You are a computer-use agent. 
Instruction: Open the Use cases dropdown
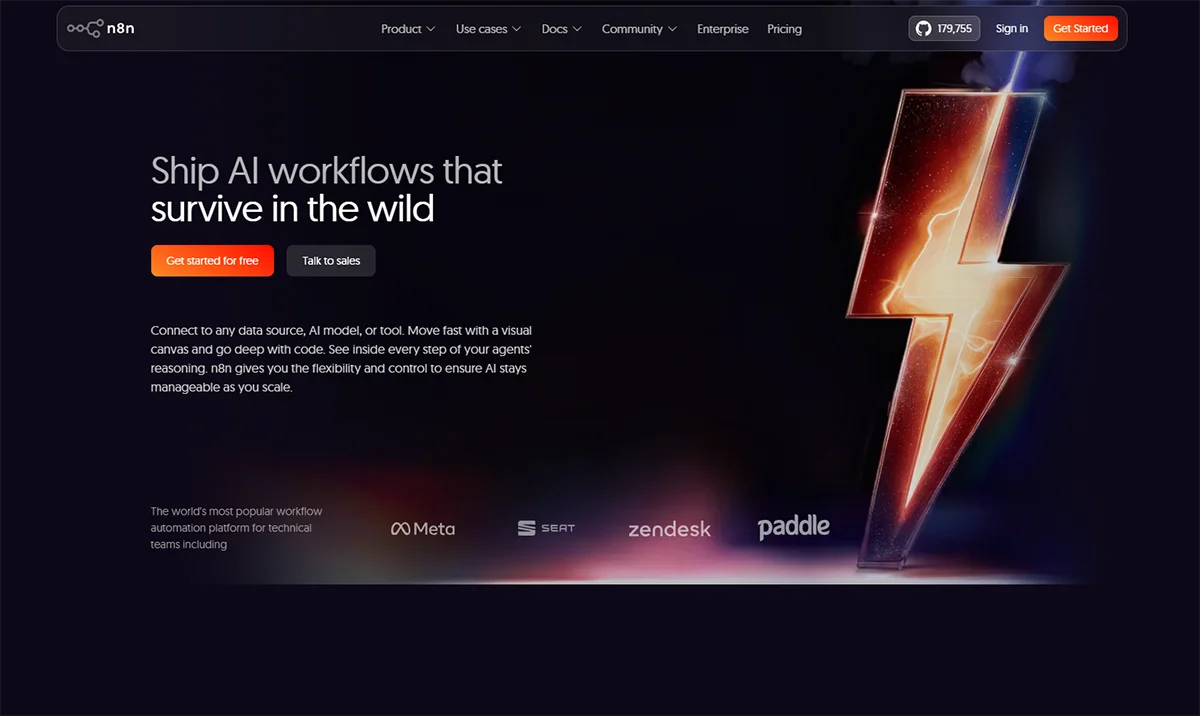482,29
